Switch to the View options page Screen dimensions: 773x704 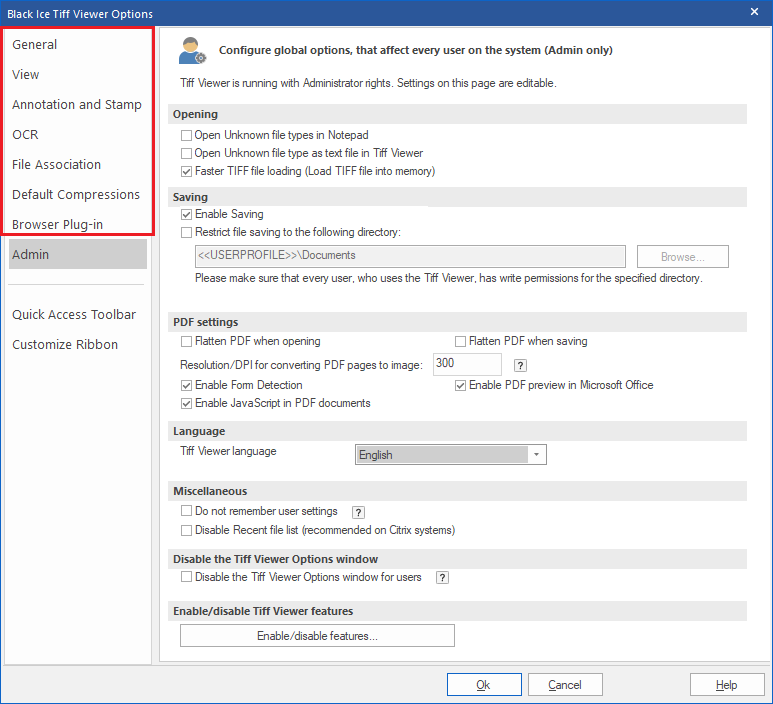coord(78,74)
